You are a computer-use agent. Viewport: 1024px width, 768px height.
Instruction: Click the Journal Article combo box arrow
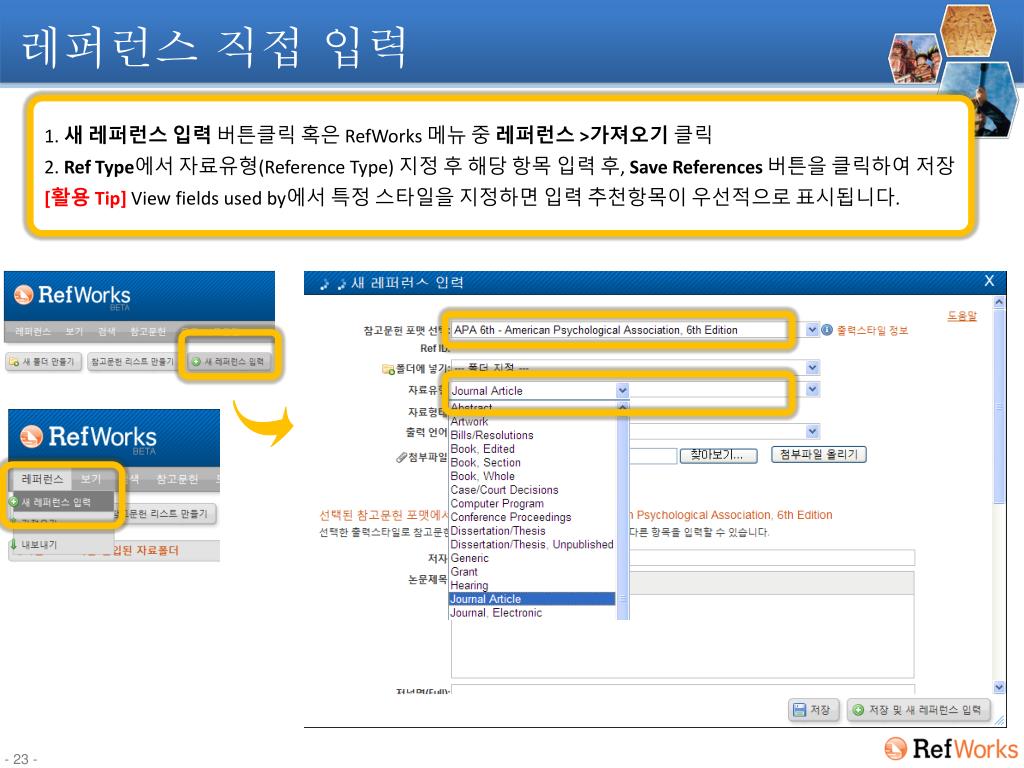click(x=622, y=391)
